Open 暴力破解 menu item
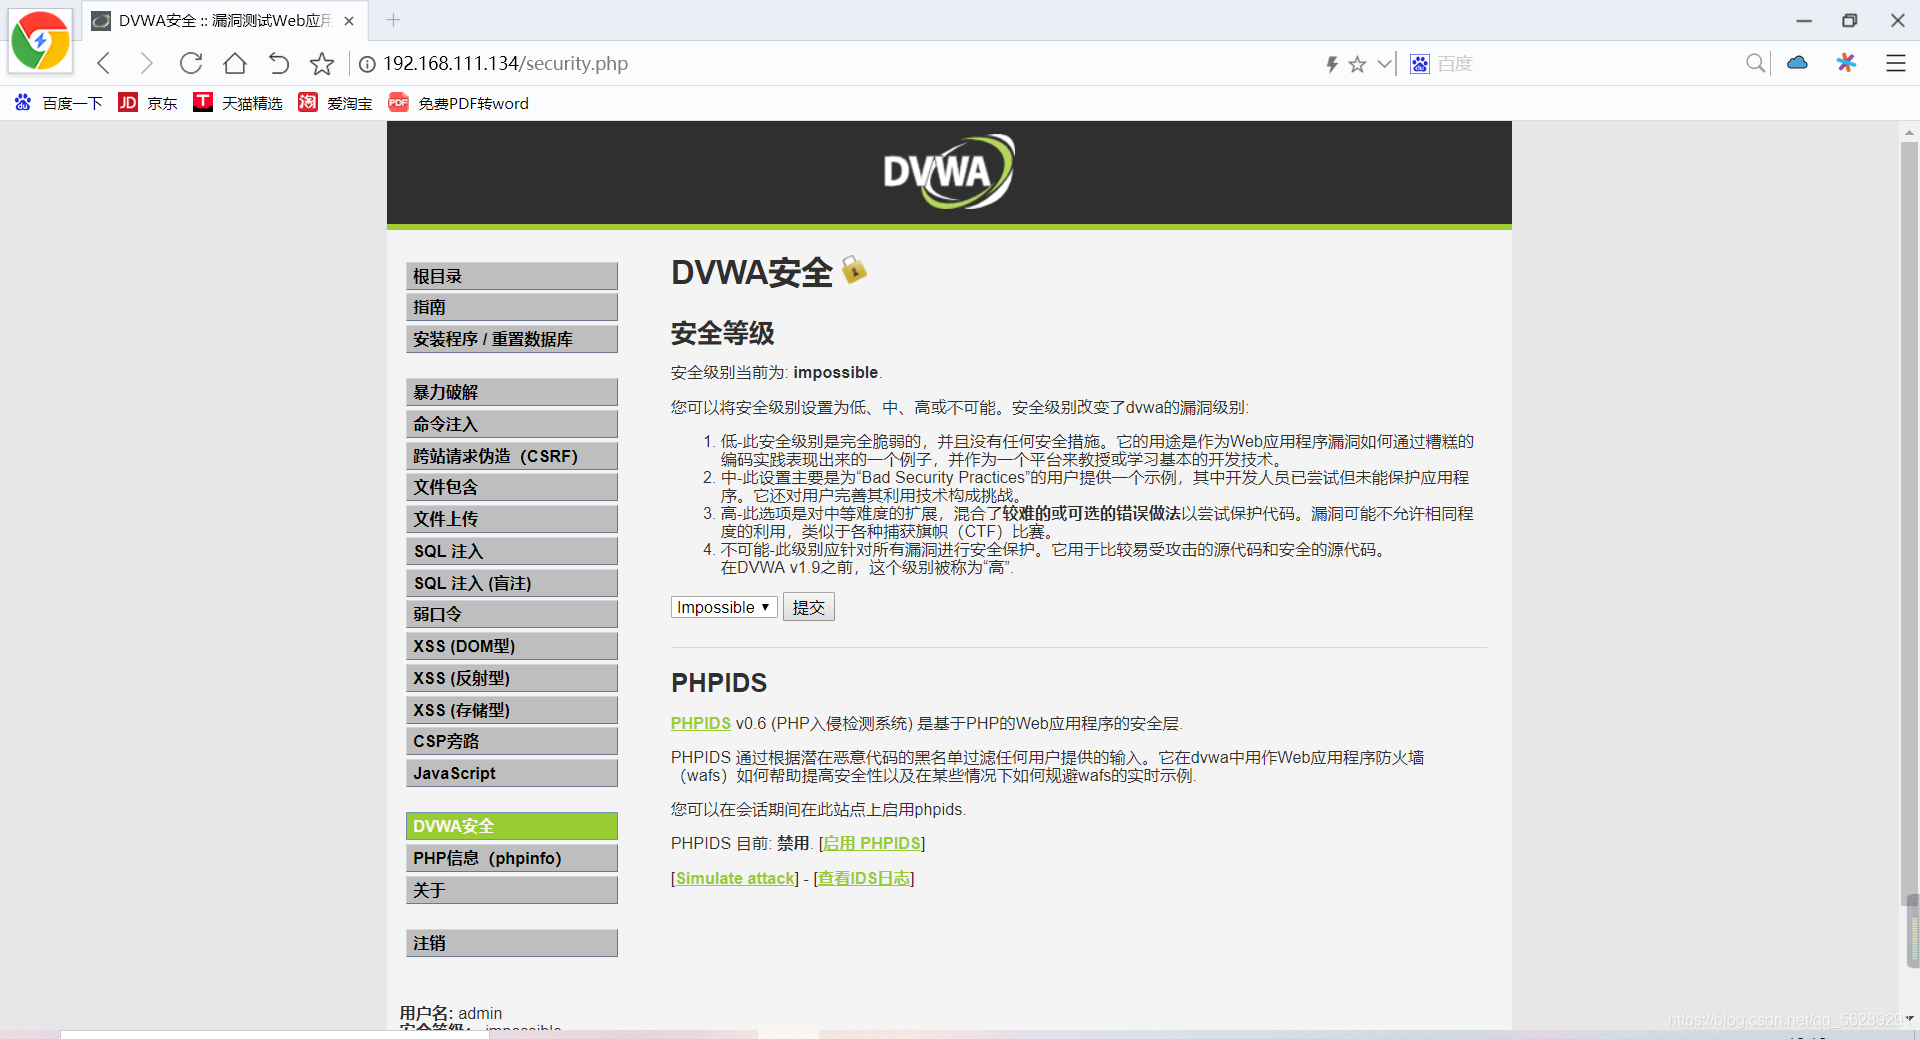The height and width of the screenshot is (1039, 1920). (x=512, y=392)
